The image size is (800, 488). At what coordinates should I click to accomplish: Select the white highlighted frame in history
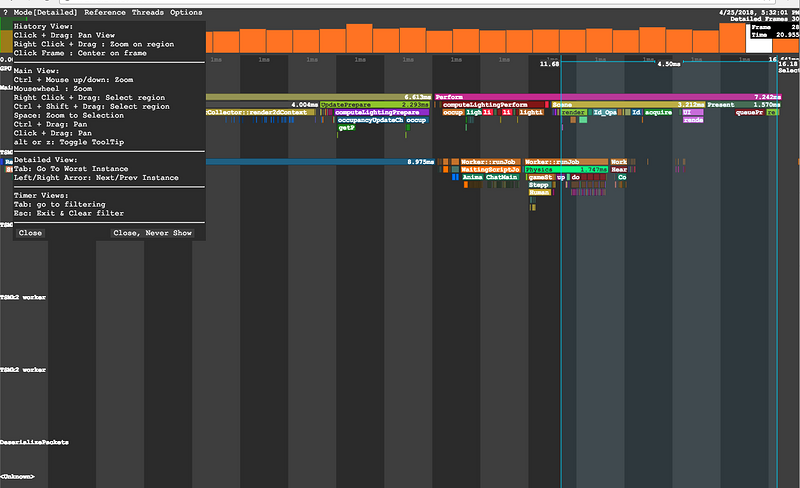(759, 38)
